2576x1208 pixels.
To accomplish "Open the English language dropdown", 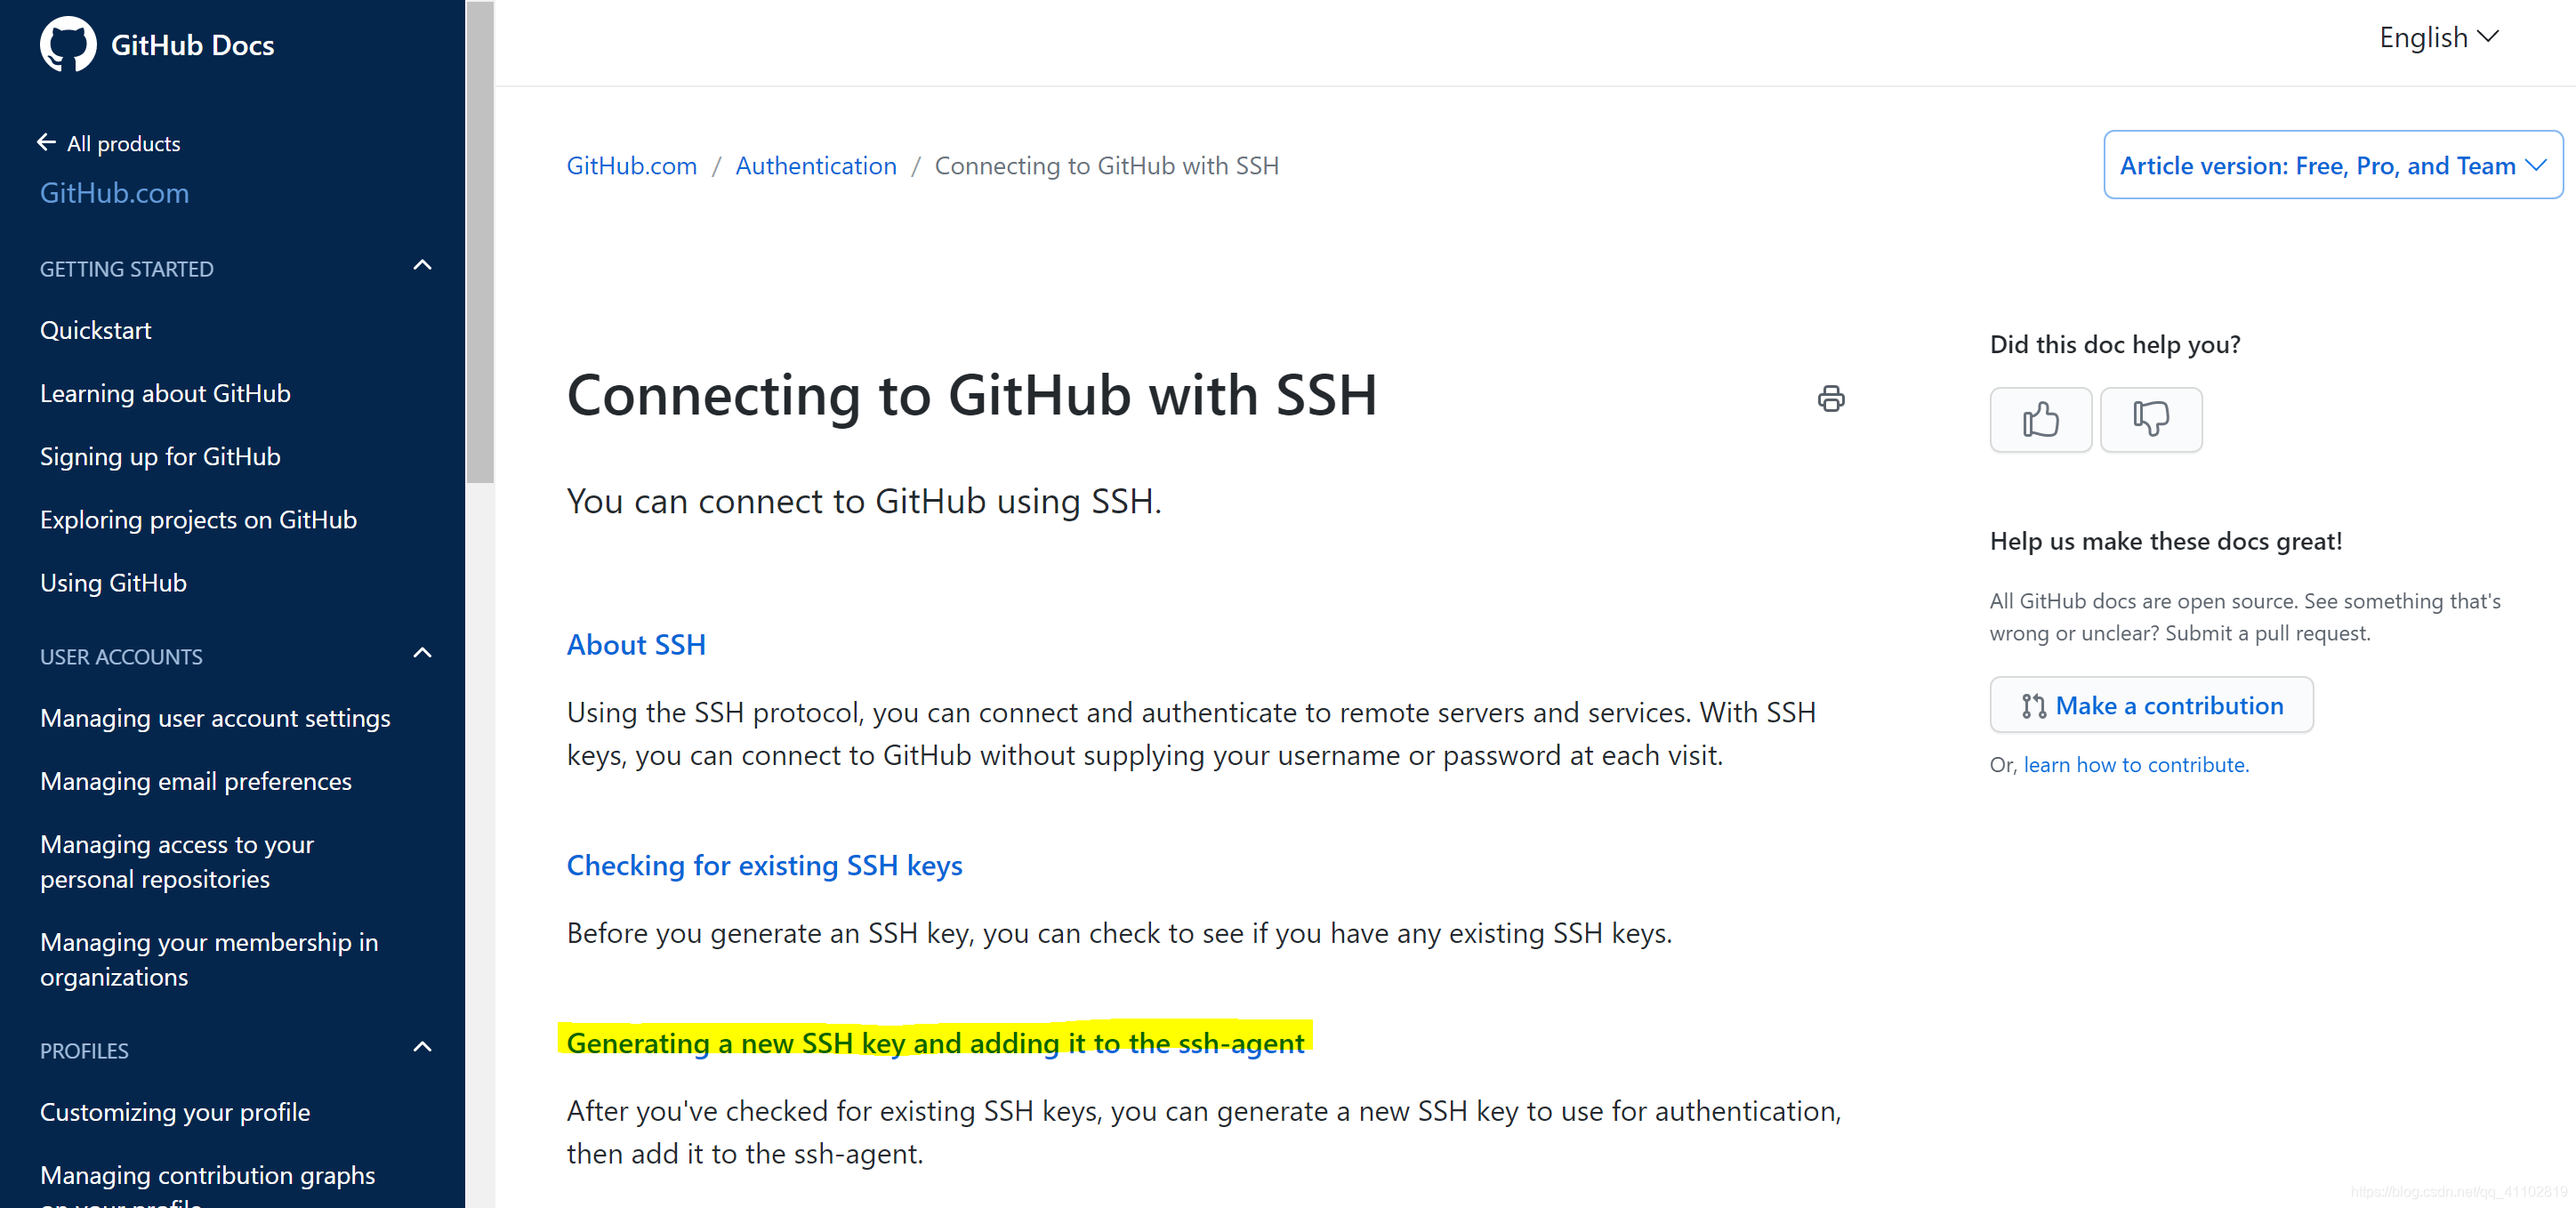I will pos(2438,38).
